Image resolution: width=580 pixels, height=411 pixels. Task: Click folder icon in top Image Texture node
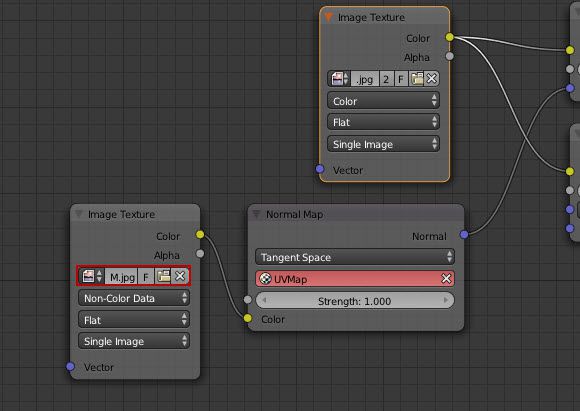pyautogui.click(x=417, y=79)
